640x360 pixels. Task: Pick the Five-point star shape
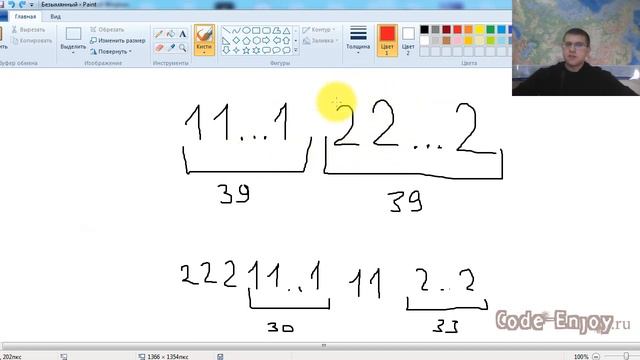tap(246, 50)
